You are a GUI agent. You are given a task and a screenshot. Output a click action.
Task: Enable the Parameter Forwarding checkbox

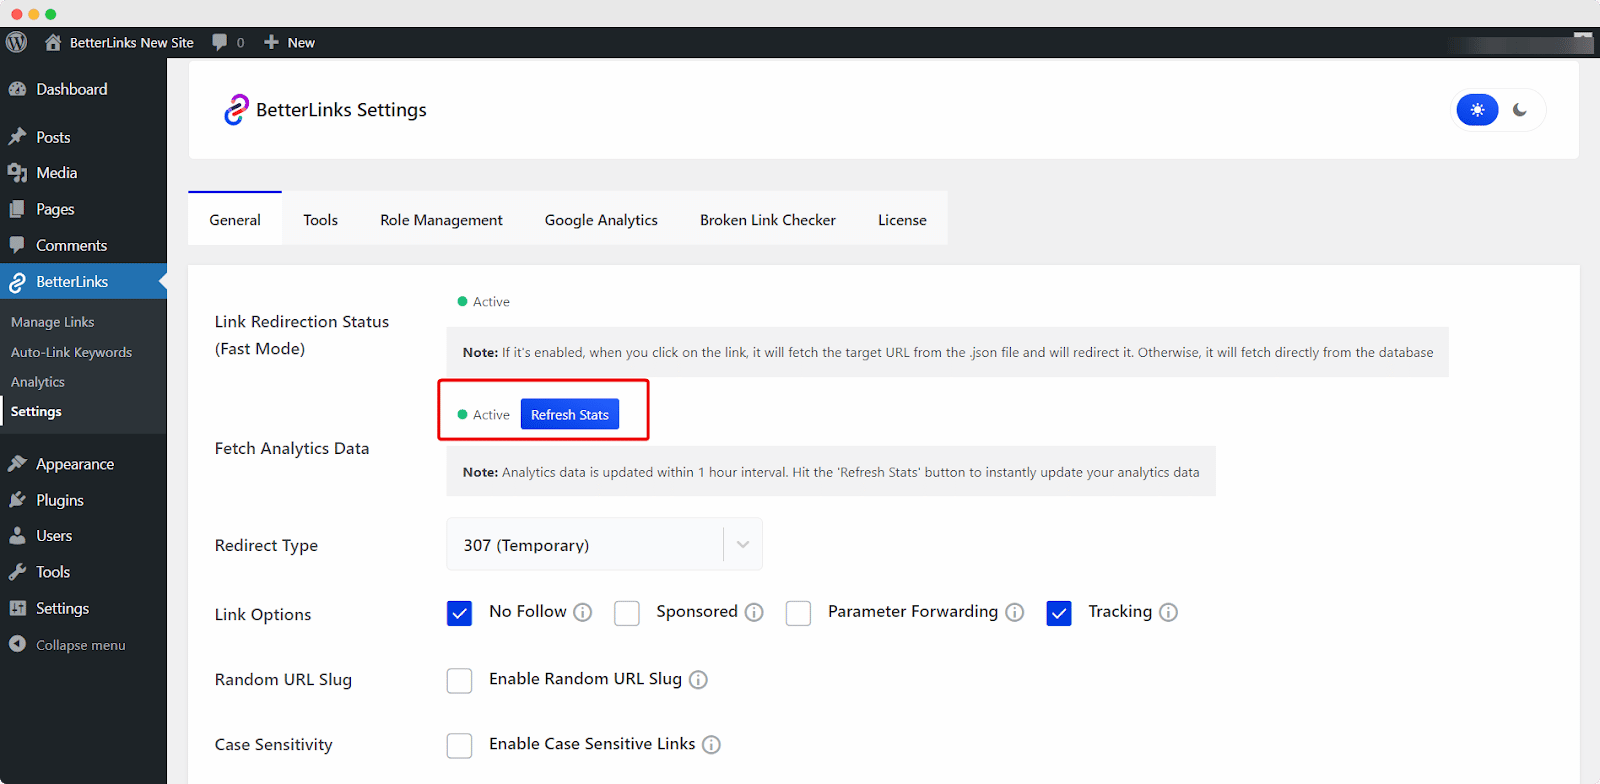(798, 613)
